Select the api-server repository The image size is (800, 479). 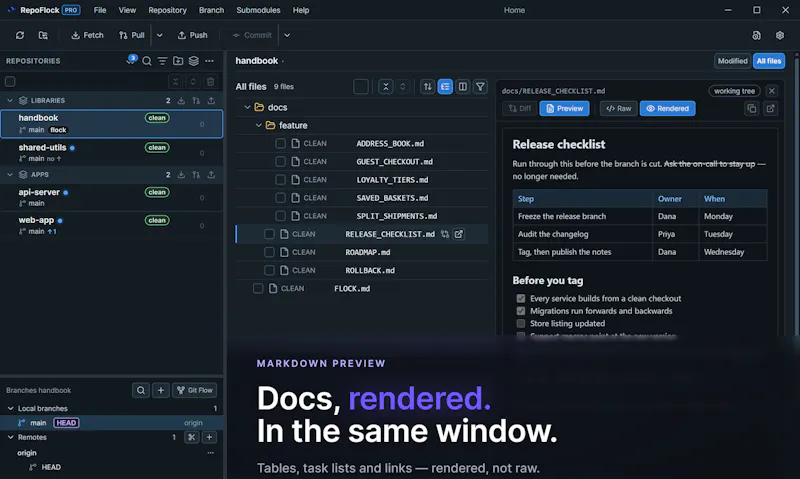coord(112,197)
